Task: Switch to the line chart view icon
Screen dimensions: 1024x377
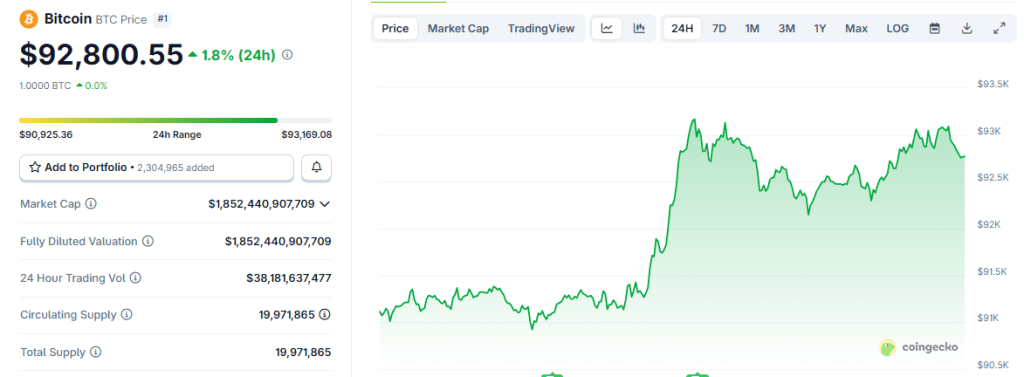Action: (x=607, y=29)
